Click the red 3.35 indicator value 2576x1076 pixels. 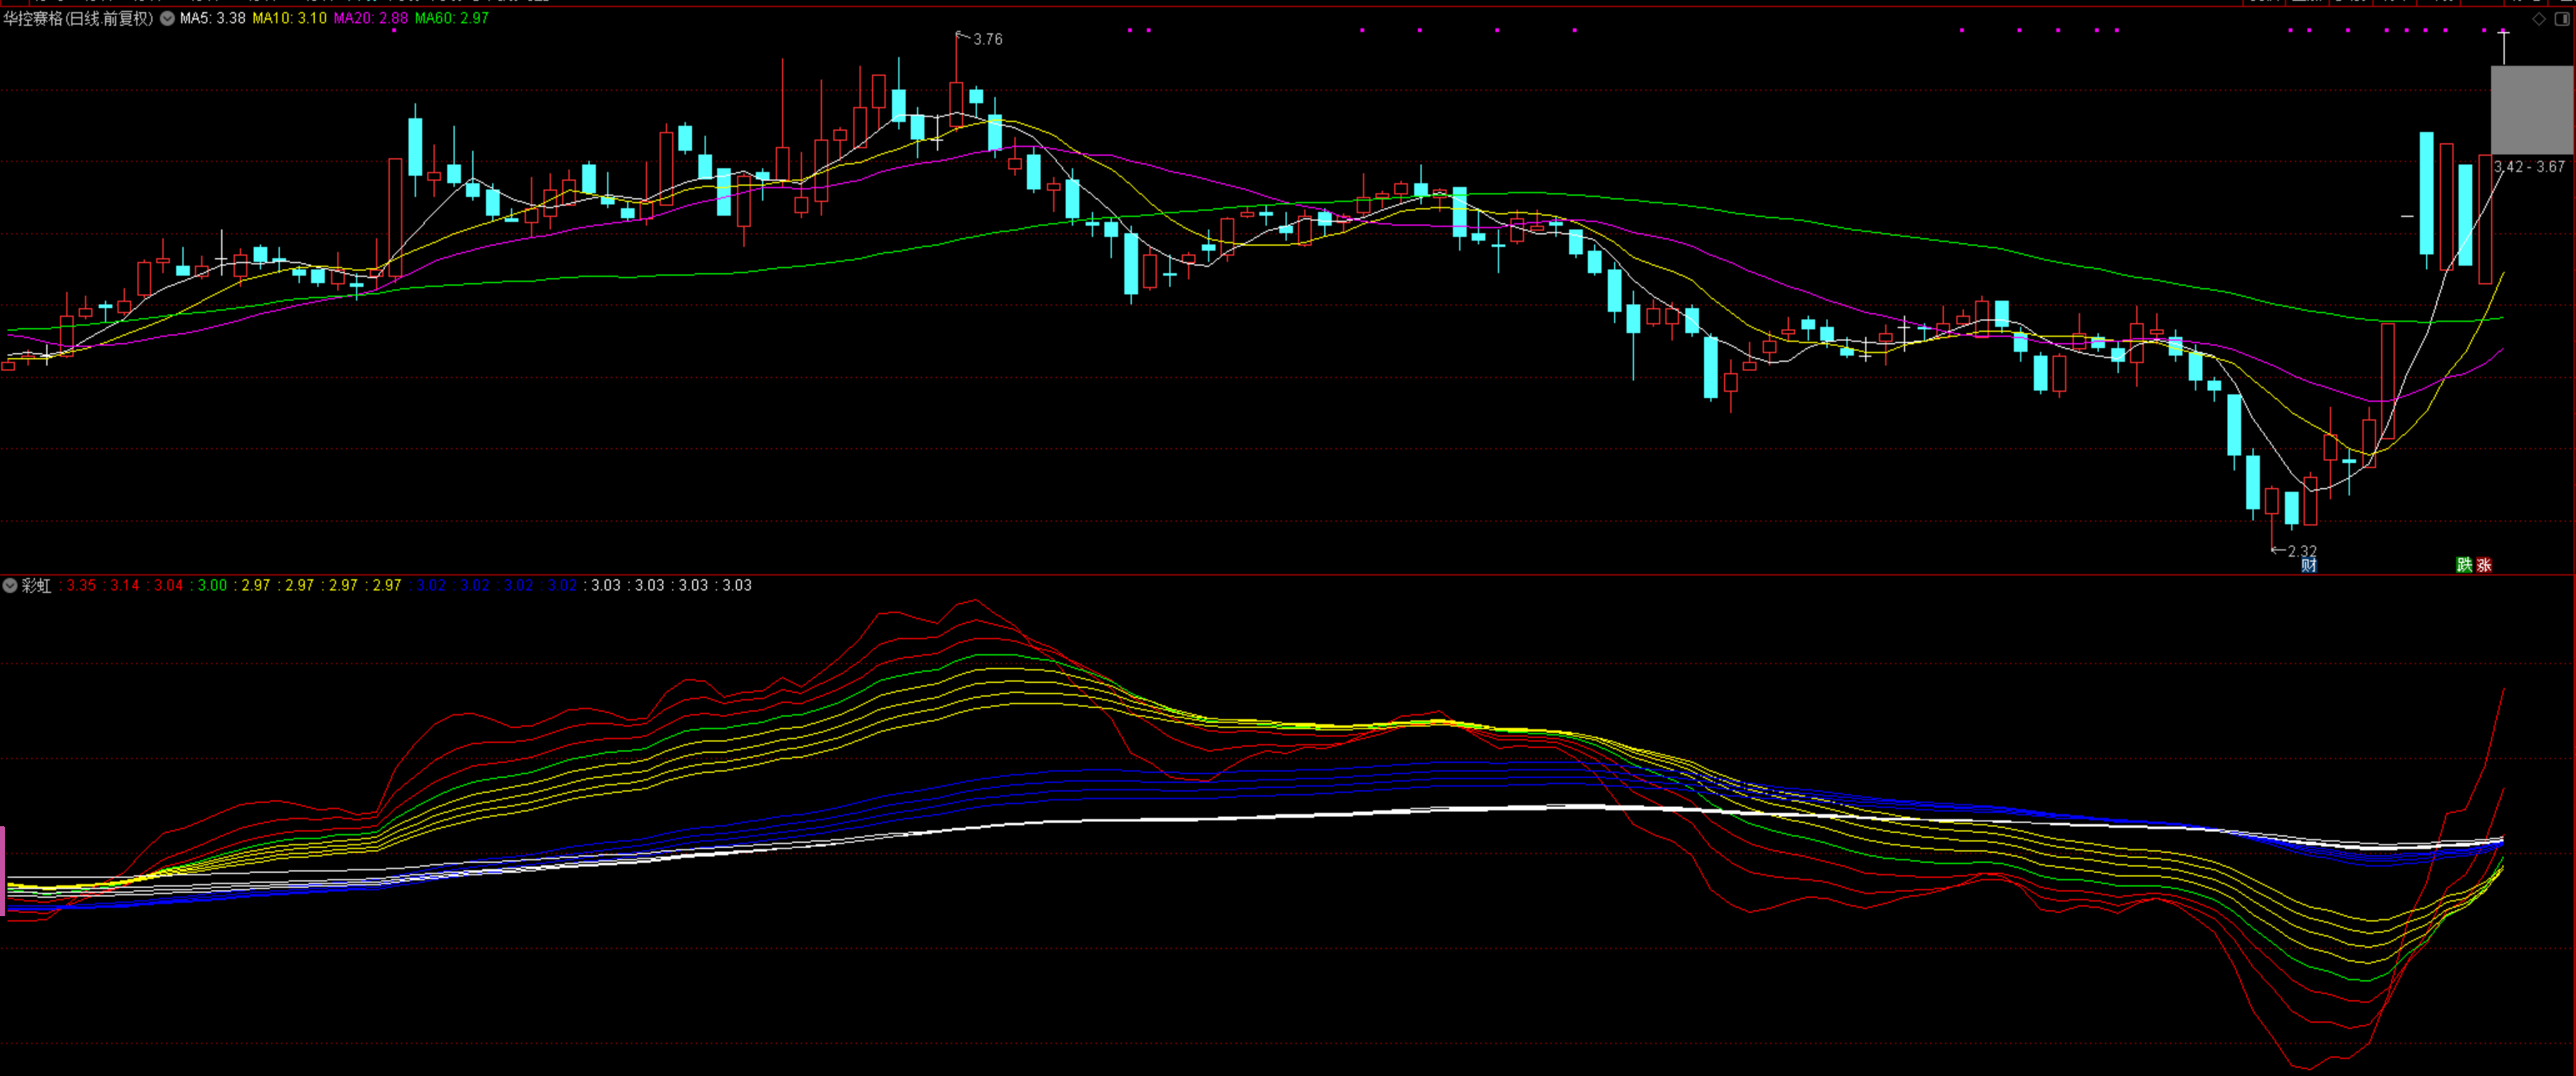pyautogui.click(x=81, y=585)
